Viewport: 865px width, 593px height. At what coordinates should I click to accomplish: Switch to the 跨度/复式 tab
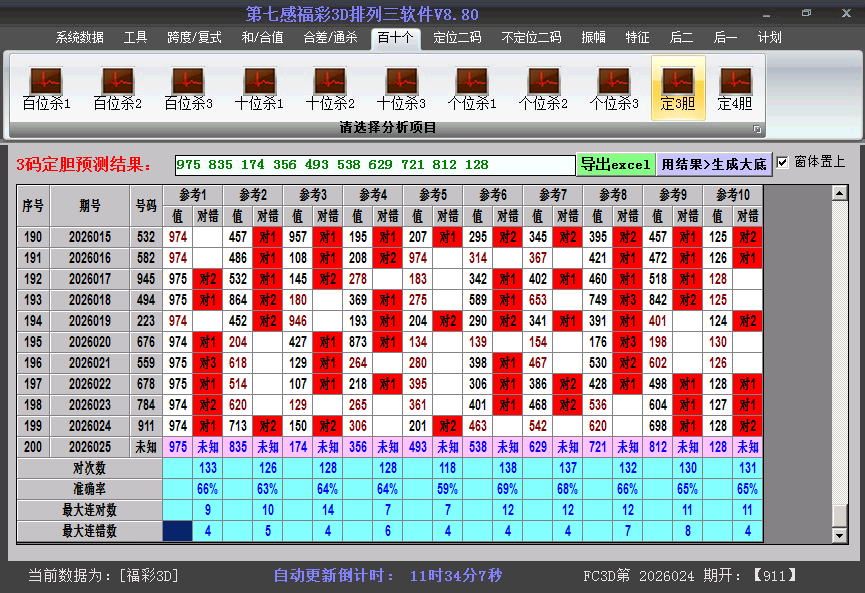click(194, 38)
